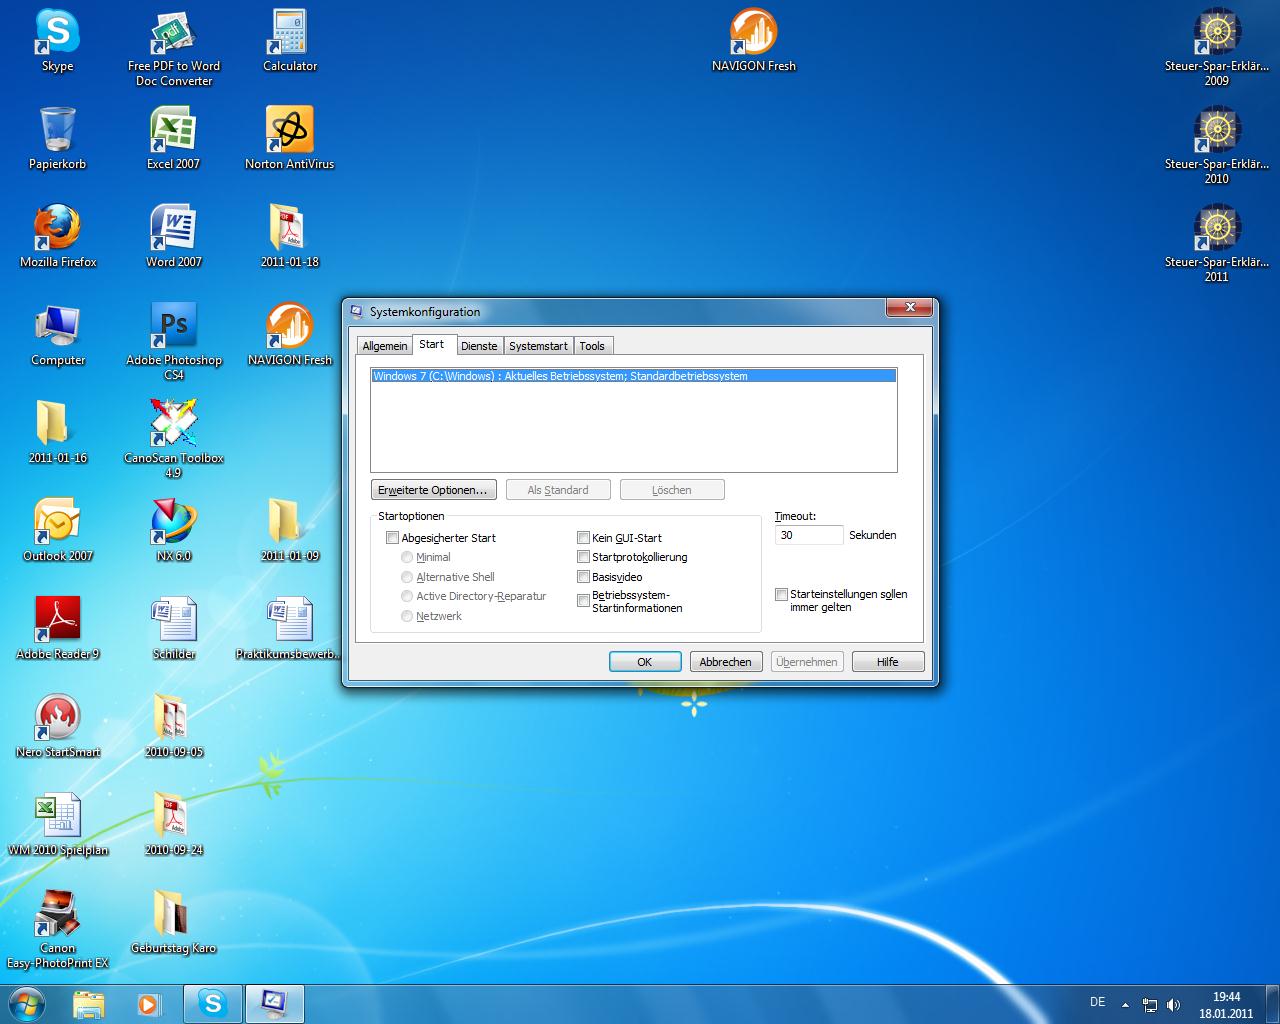The image size is (1280, 1024).
Task: Open the Dienste tab
Action: [479, 346]
